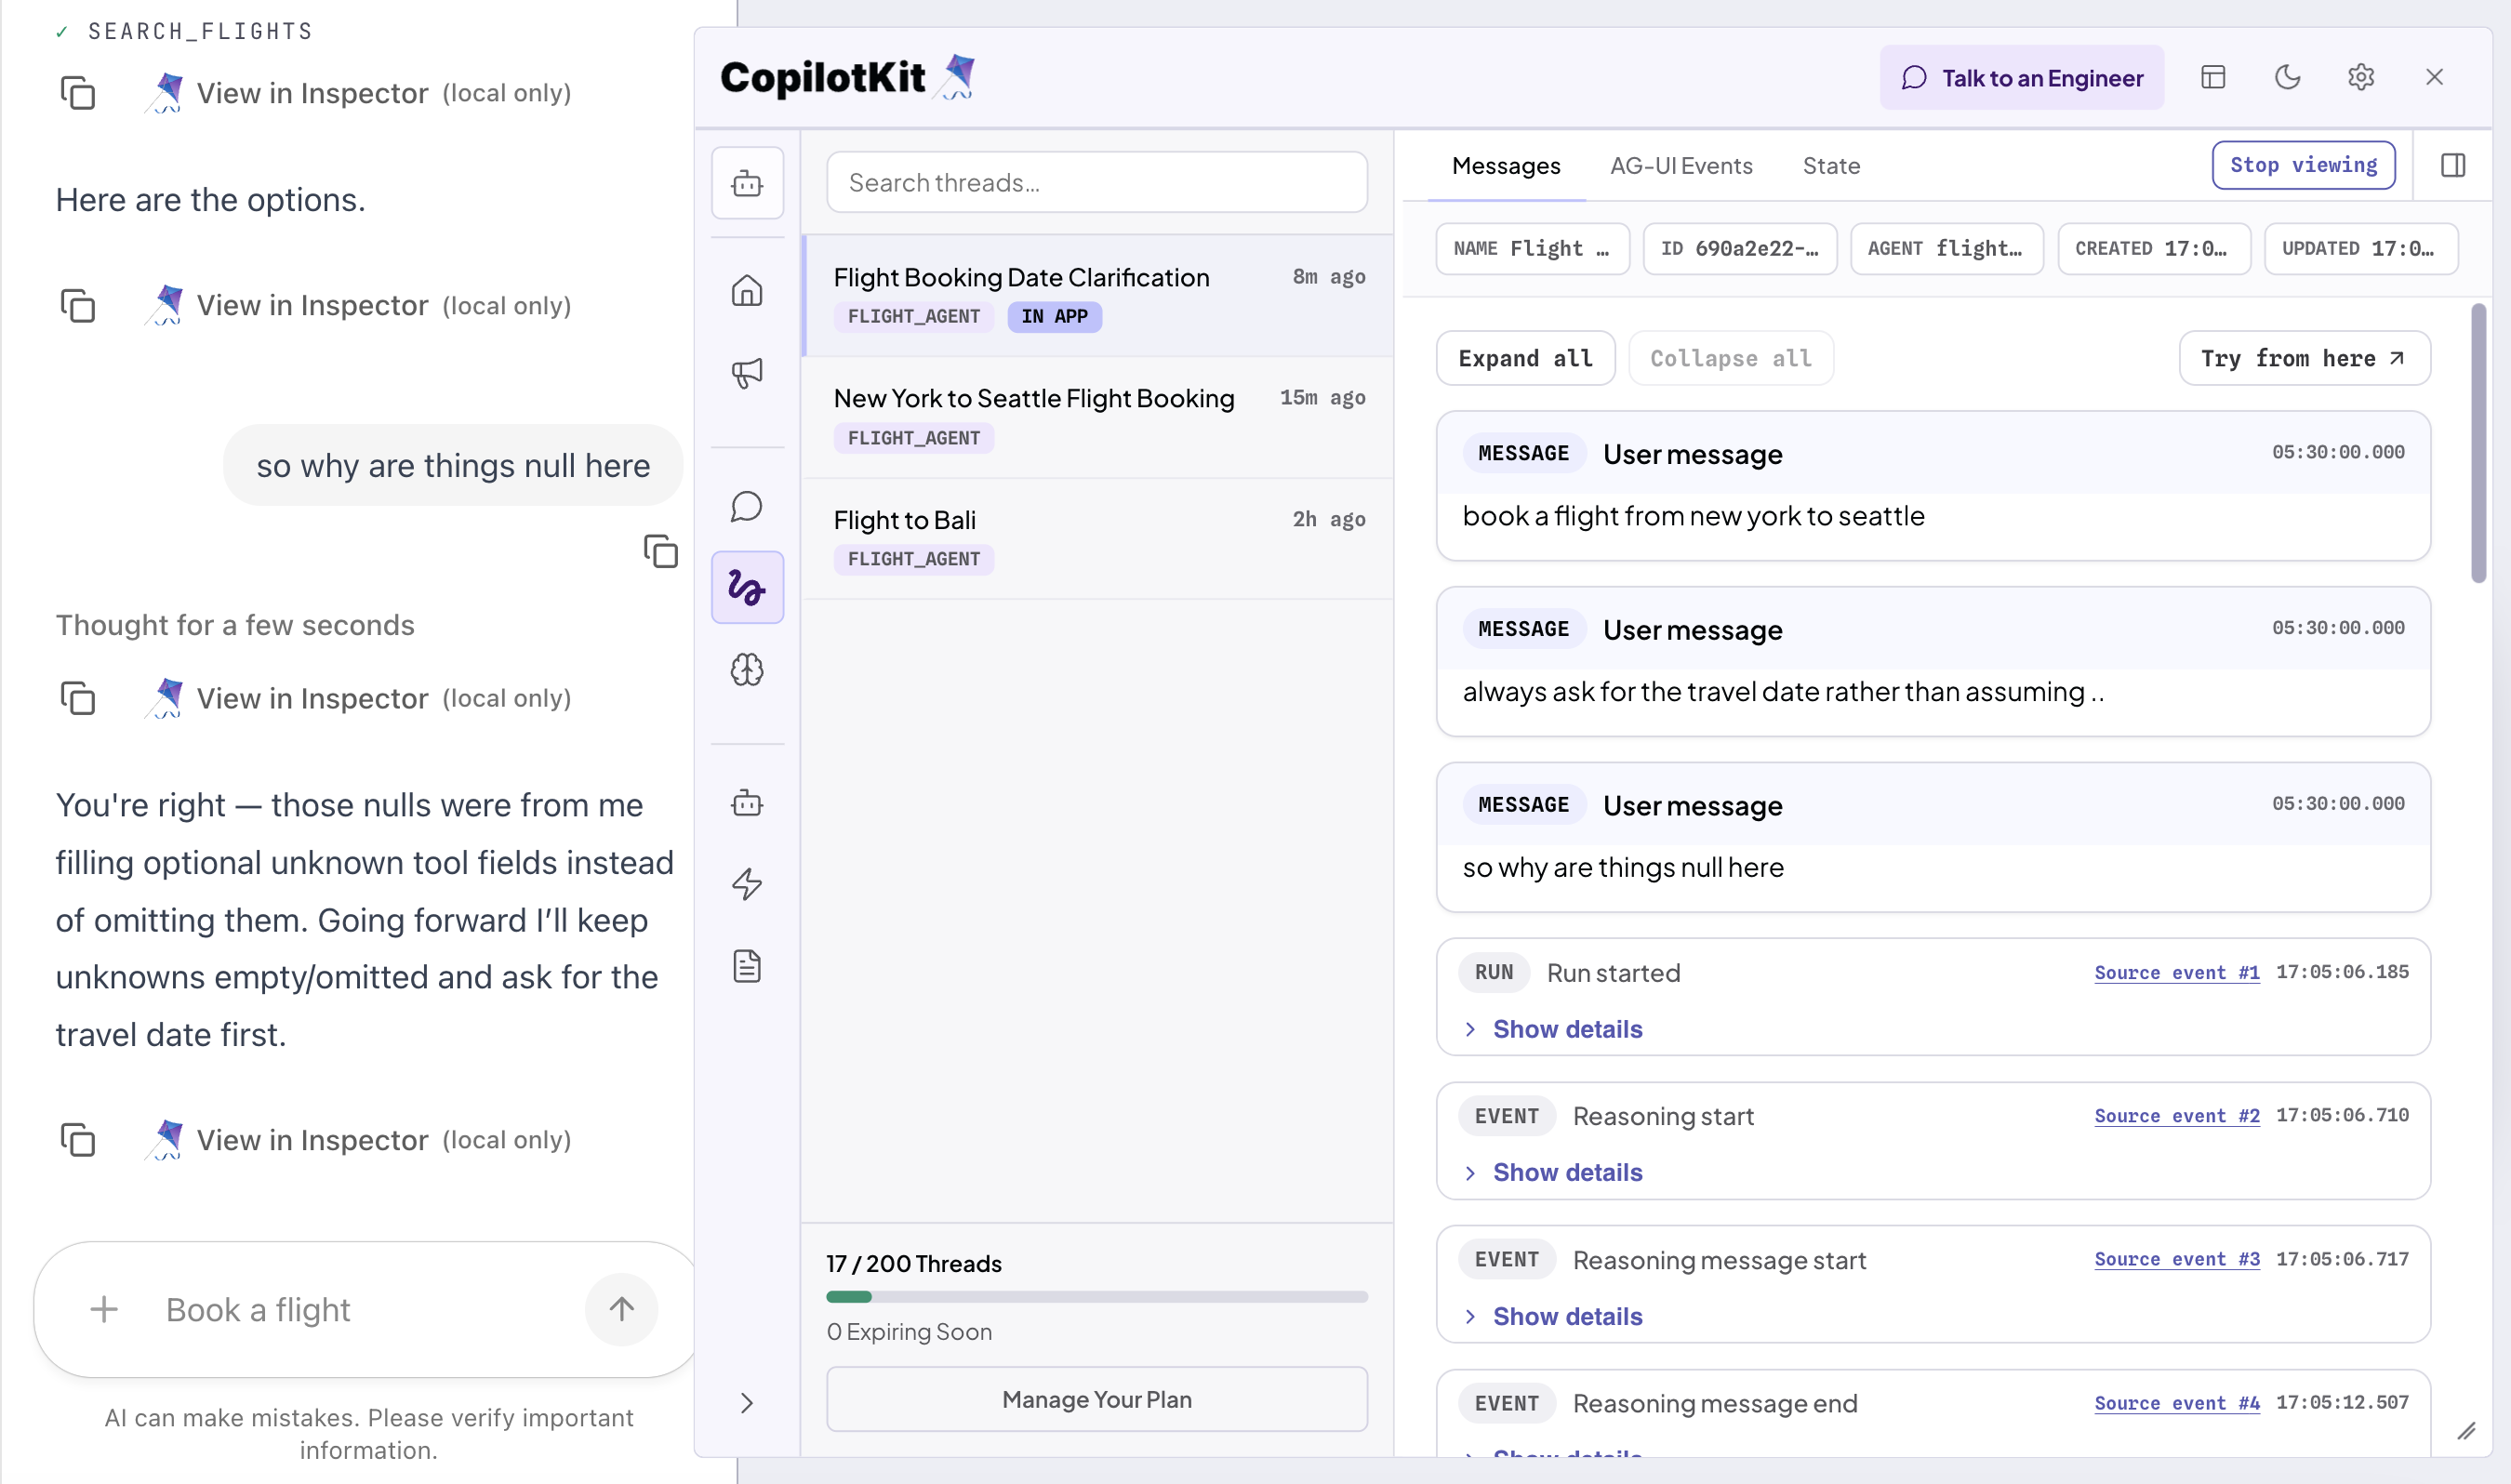
Task: Copy the 'Thought for a few seconds' block
Action: 78,698
